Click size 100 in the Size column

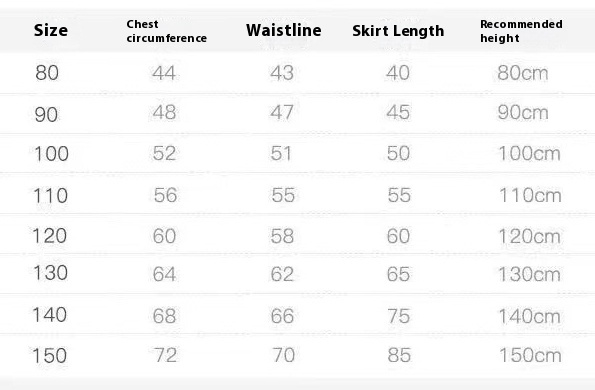pos(51,154)
